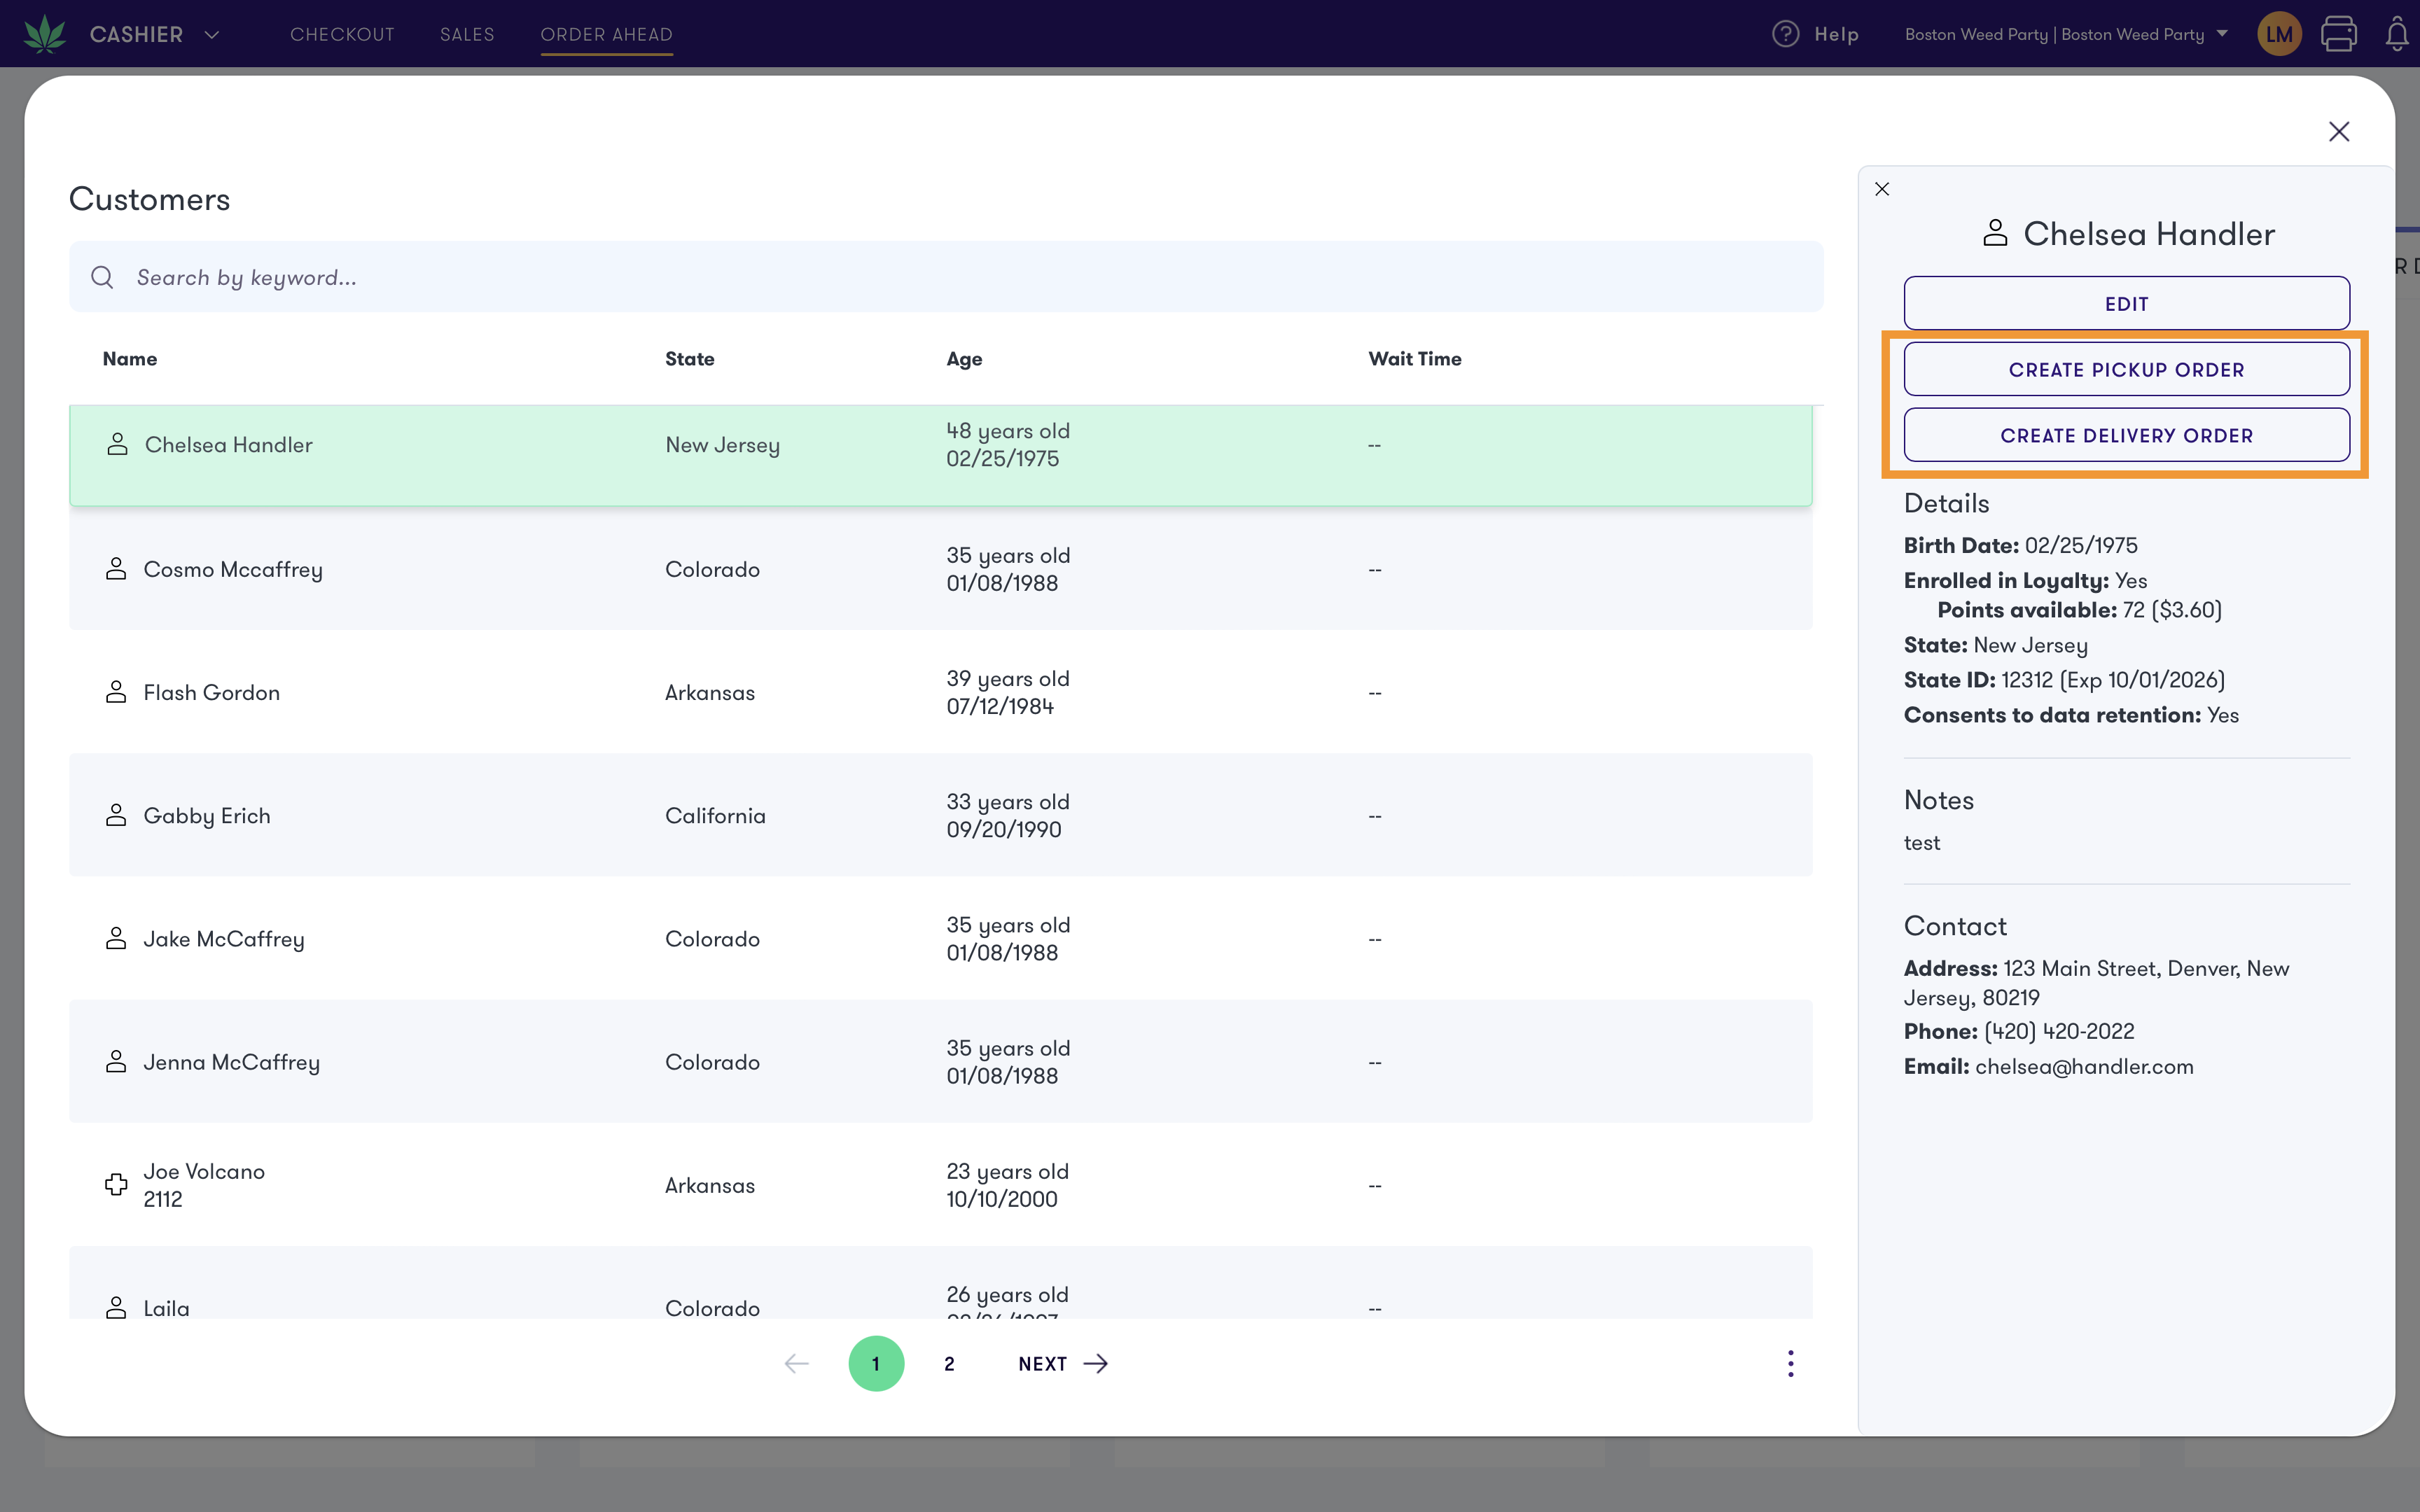Click the Next page link
Screen dimensions: 2420x1512
[1062, 1363]
